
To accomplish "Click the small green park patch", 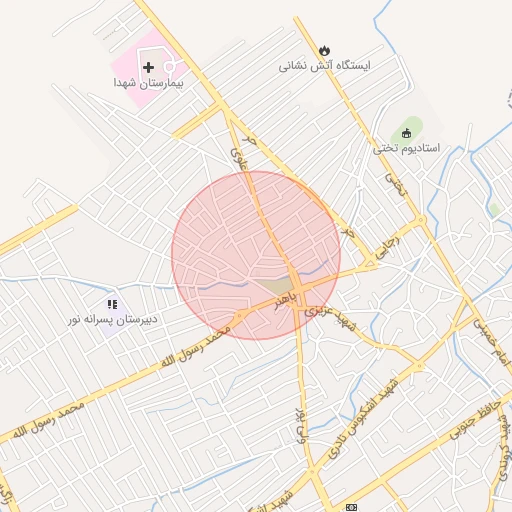I will pos(495,210).
